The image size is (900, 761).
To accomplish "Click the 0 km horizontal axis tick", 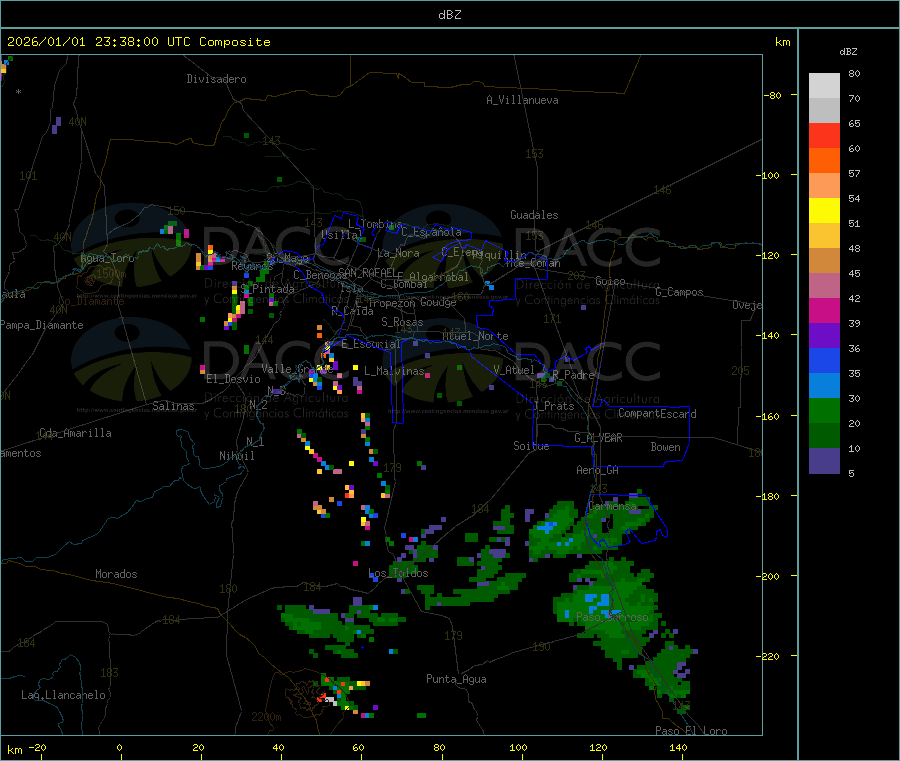I will click(119, 747).
